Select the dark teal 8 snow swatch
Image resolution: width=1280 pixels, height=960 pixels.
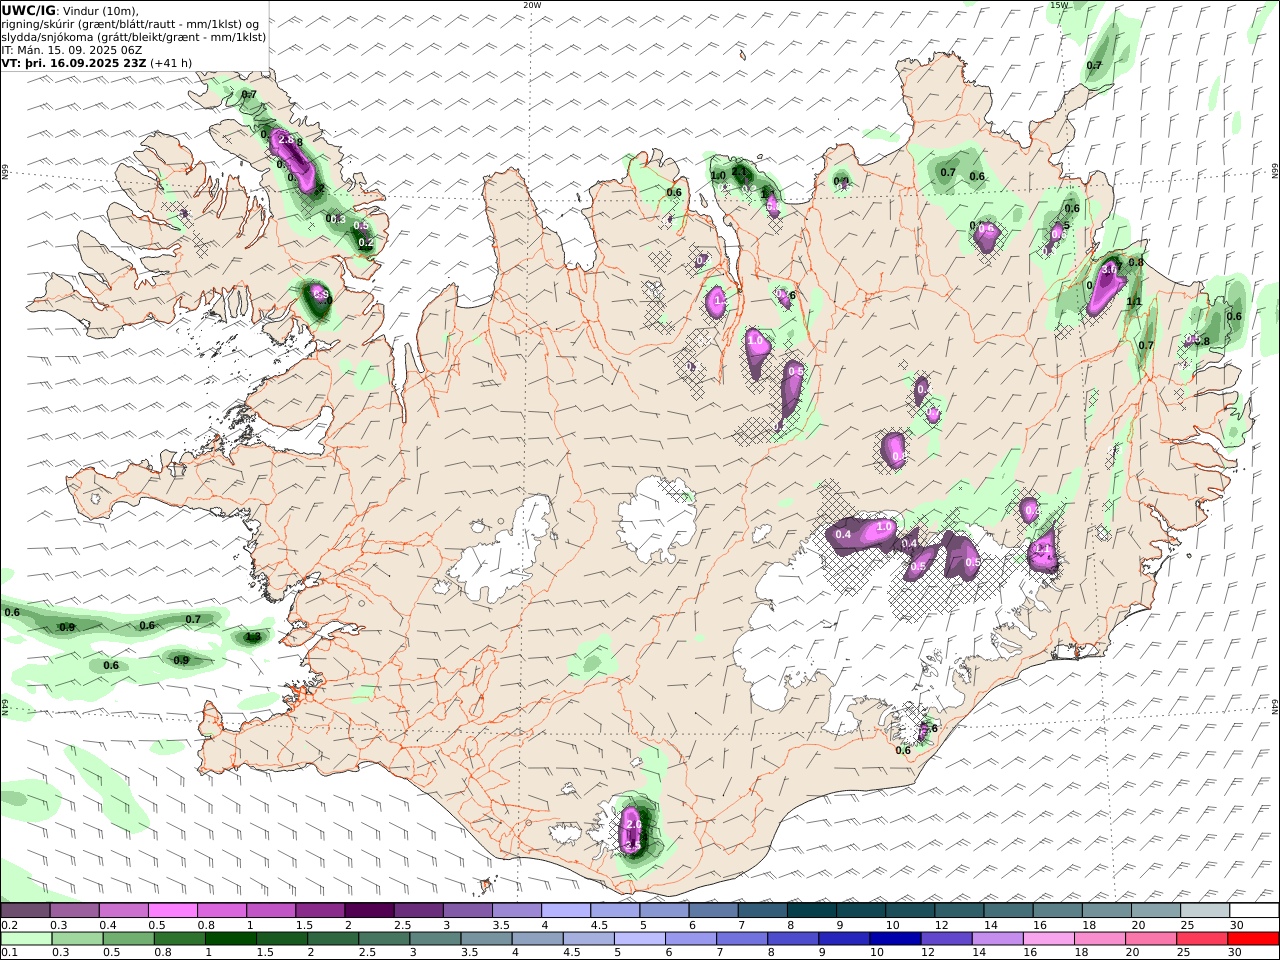click(811, 911)
